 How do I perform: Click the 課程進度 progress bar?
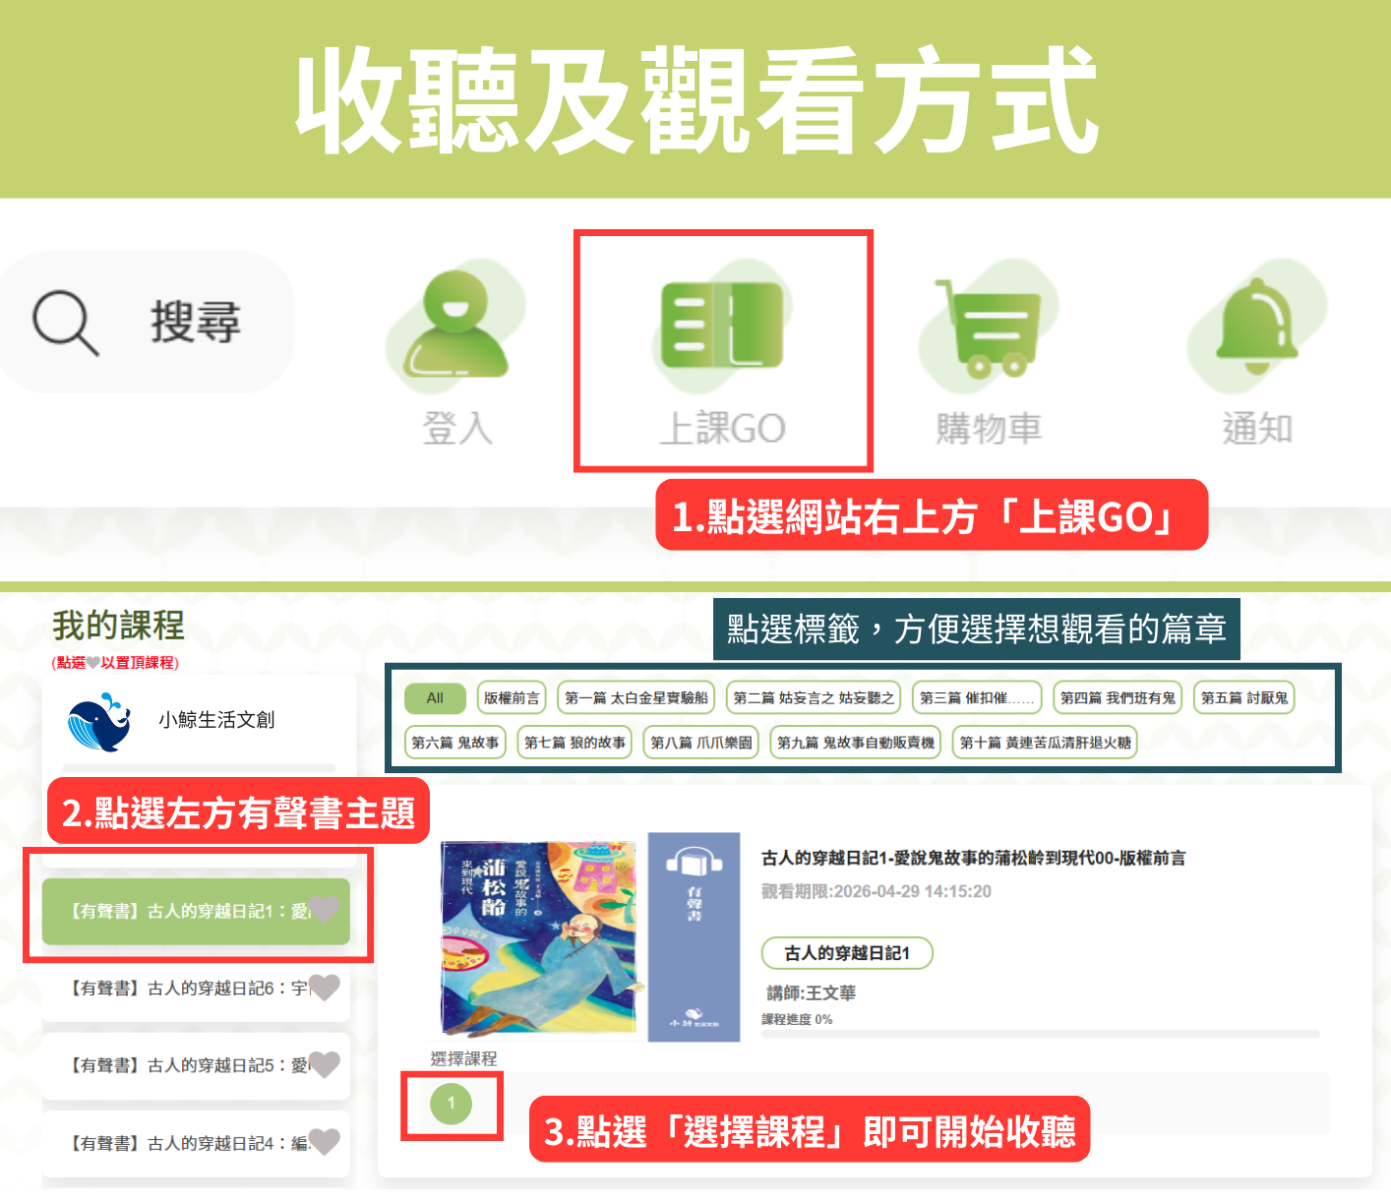click(1039, 1034)
